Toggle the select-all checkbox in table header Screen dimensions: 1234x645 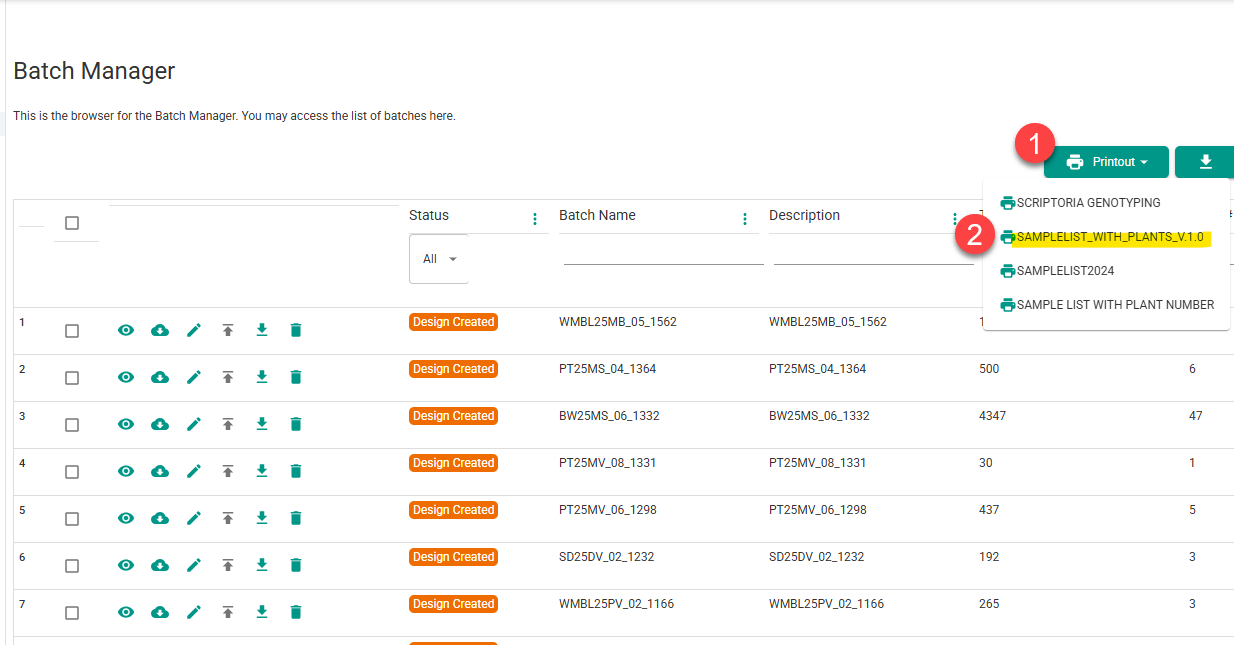tap(72, 223)
